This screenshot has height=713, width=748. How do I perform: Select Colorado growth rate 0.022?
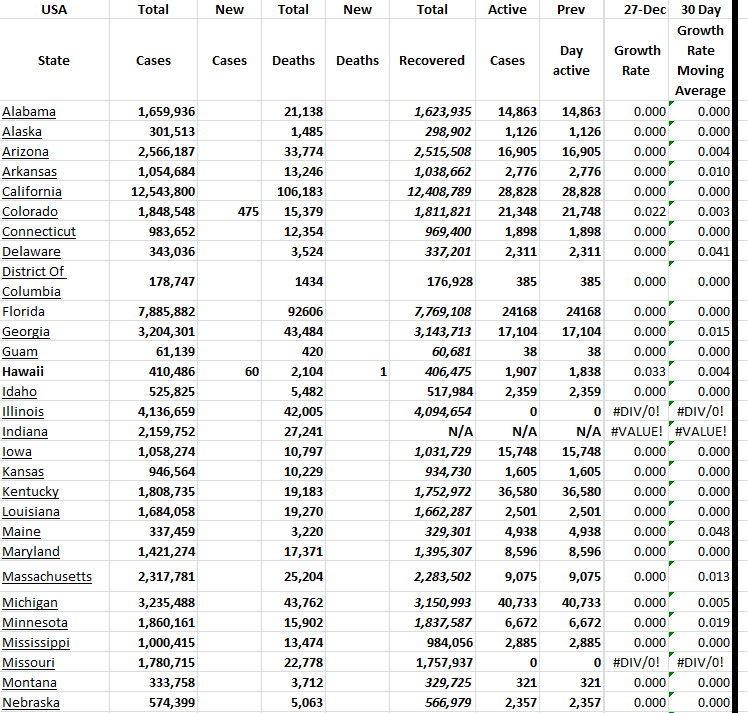click(649, 212)
